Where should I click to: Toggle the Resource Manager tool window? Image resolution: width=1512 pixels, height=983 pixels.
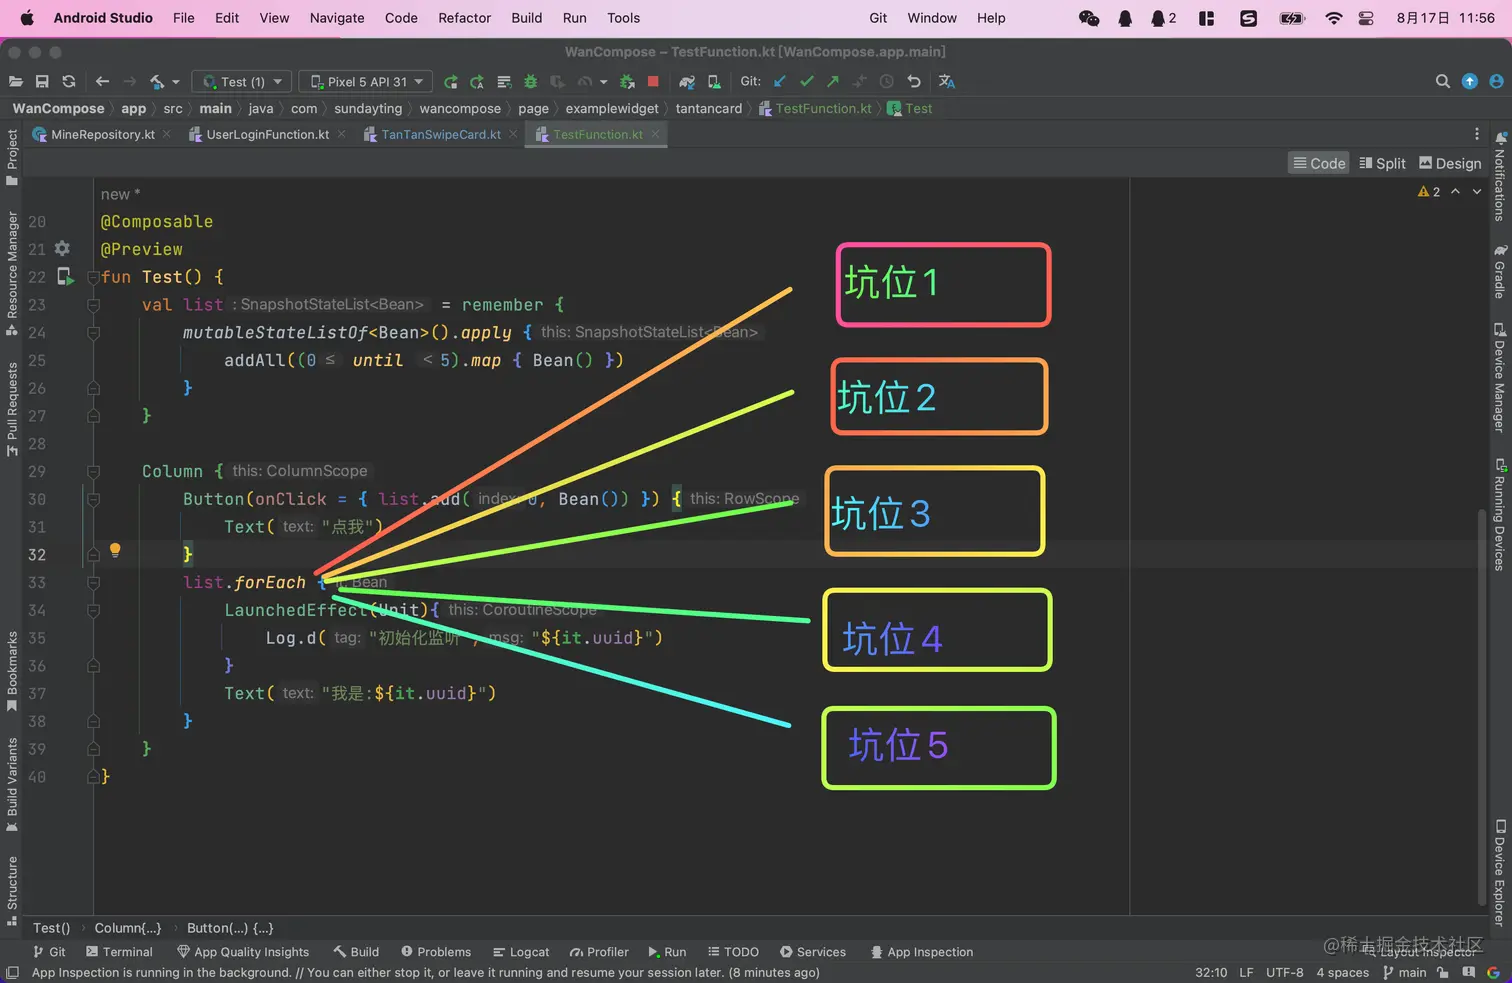12,274
